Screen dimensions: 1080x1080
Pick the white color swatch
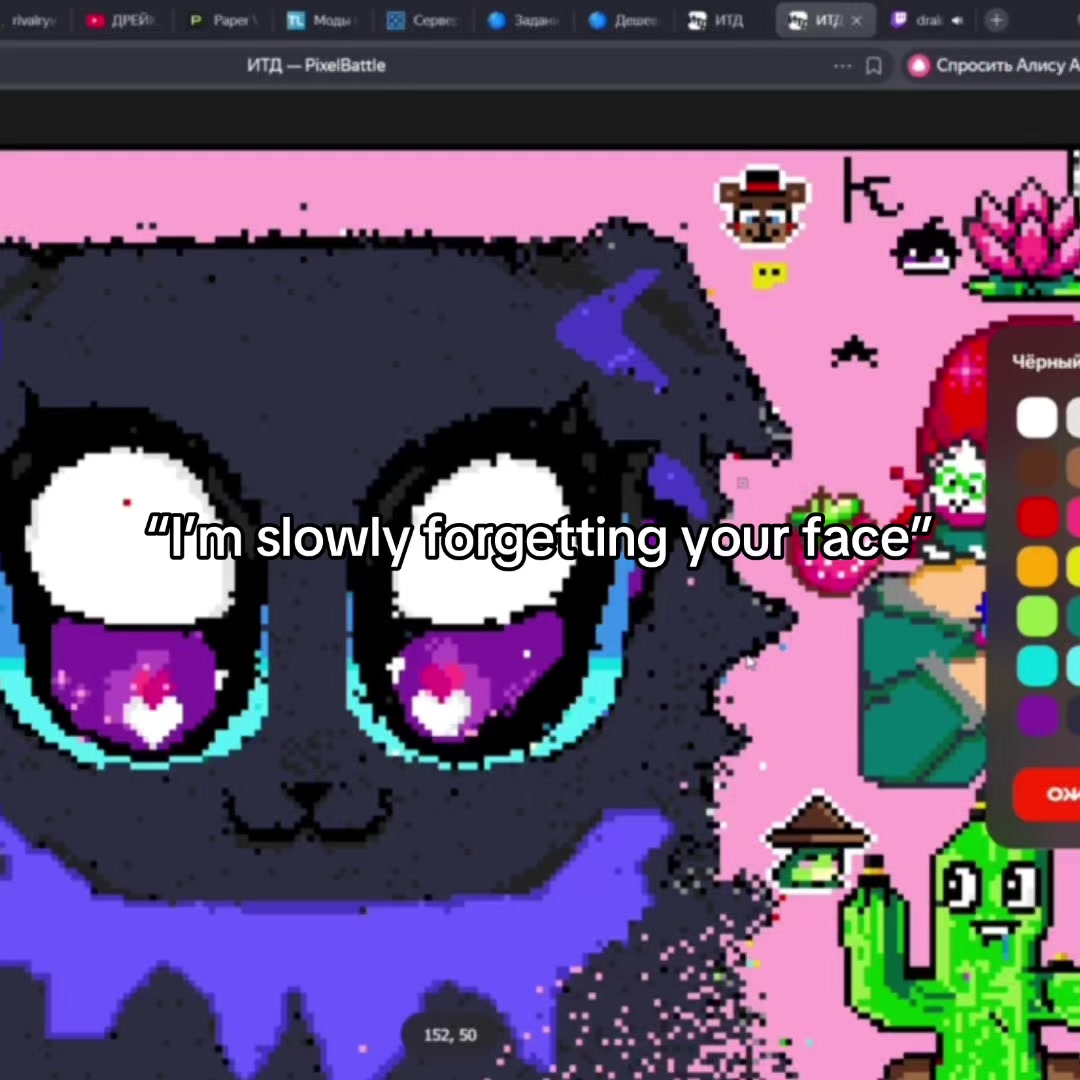pyautogui.click(x=1037, y=417)
